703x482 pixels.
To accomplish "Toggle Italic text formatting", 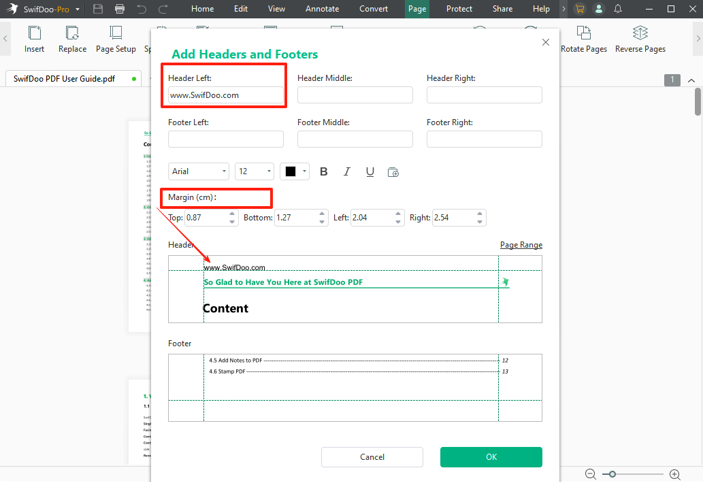I will coord(347,172).
